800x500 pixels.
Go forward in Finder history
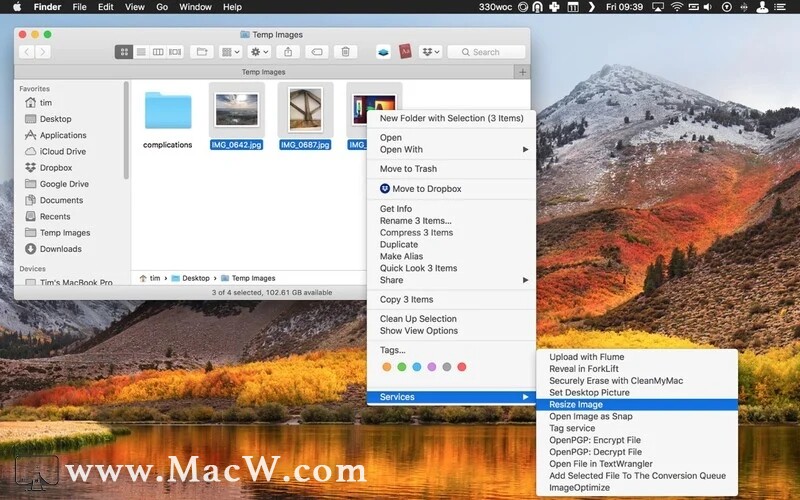click(43, 52)
